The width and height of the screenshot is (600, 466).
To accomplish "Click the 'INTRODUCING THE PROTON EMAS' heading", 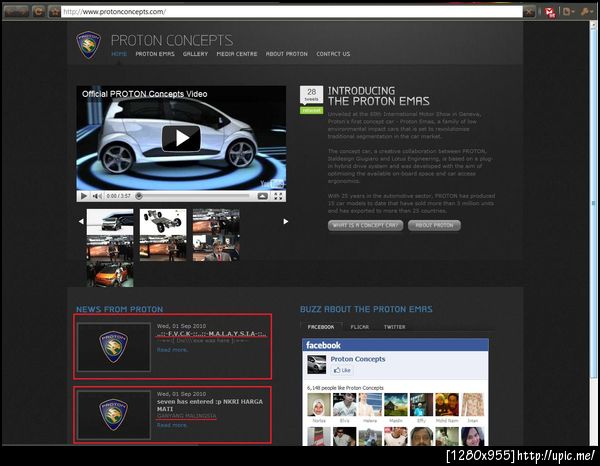I will (379, 96).
